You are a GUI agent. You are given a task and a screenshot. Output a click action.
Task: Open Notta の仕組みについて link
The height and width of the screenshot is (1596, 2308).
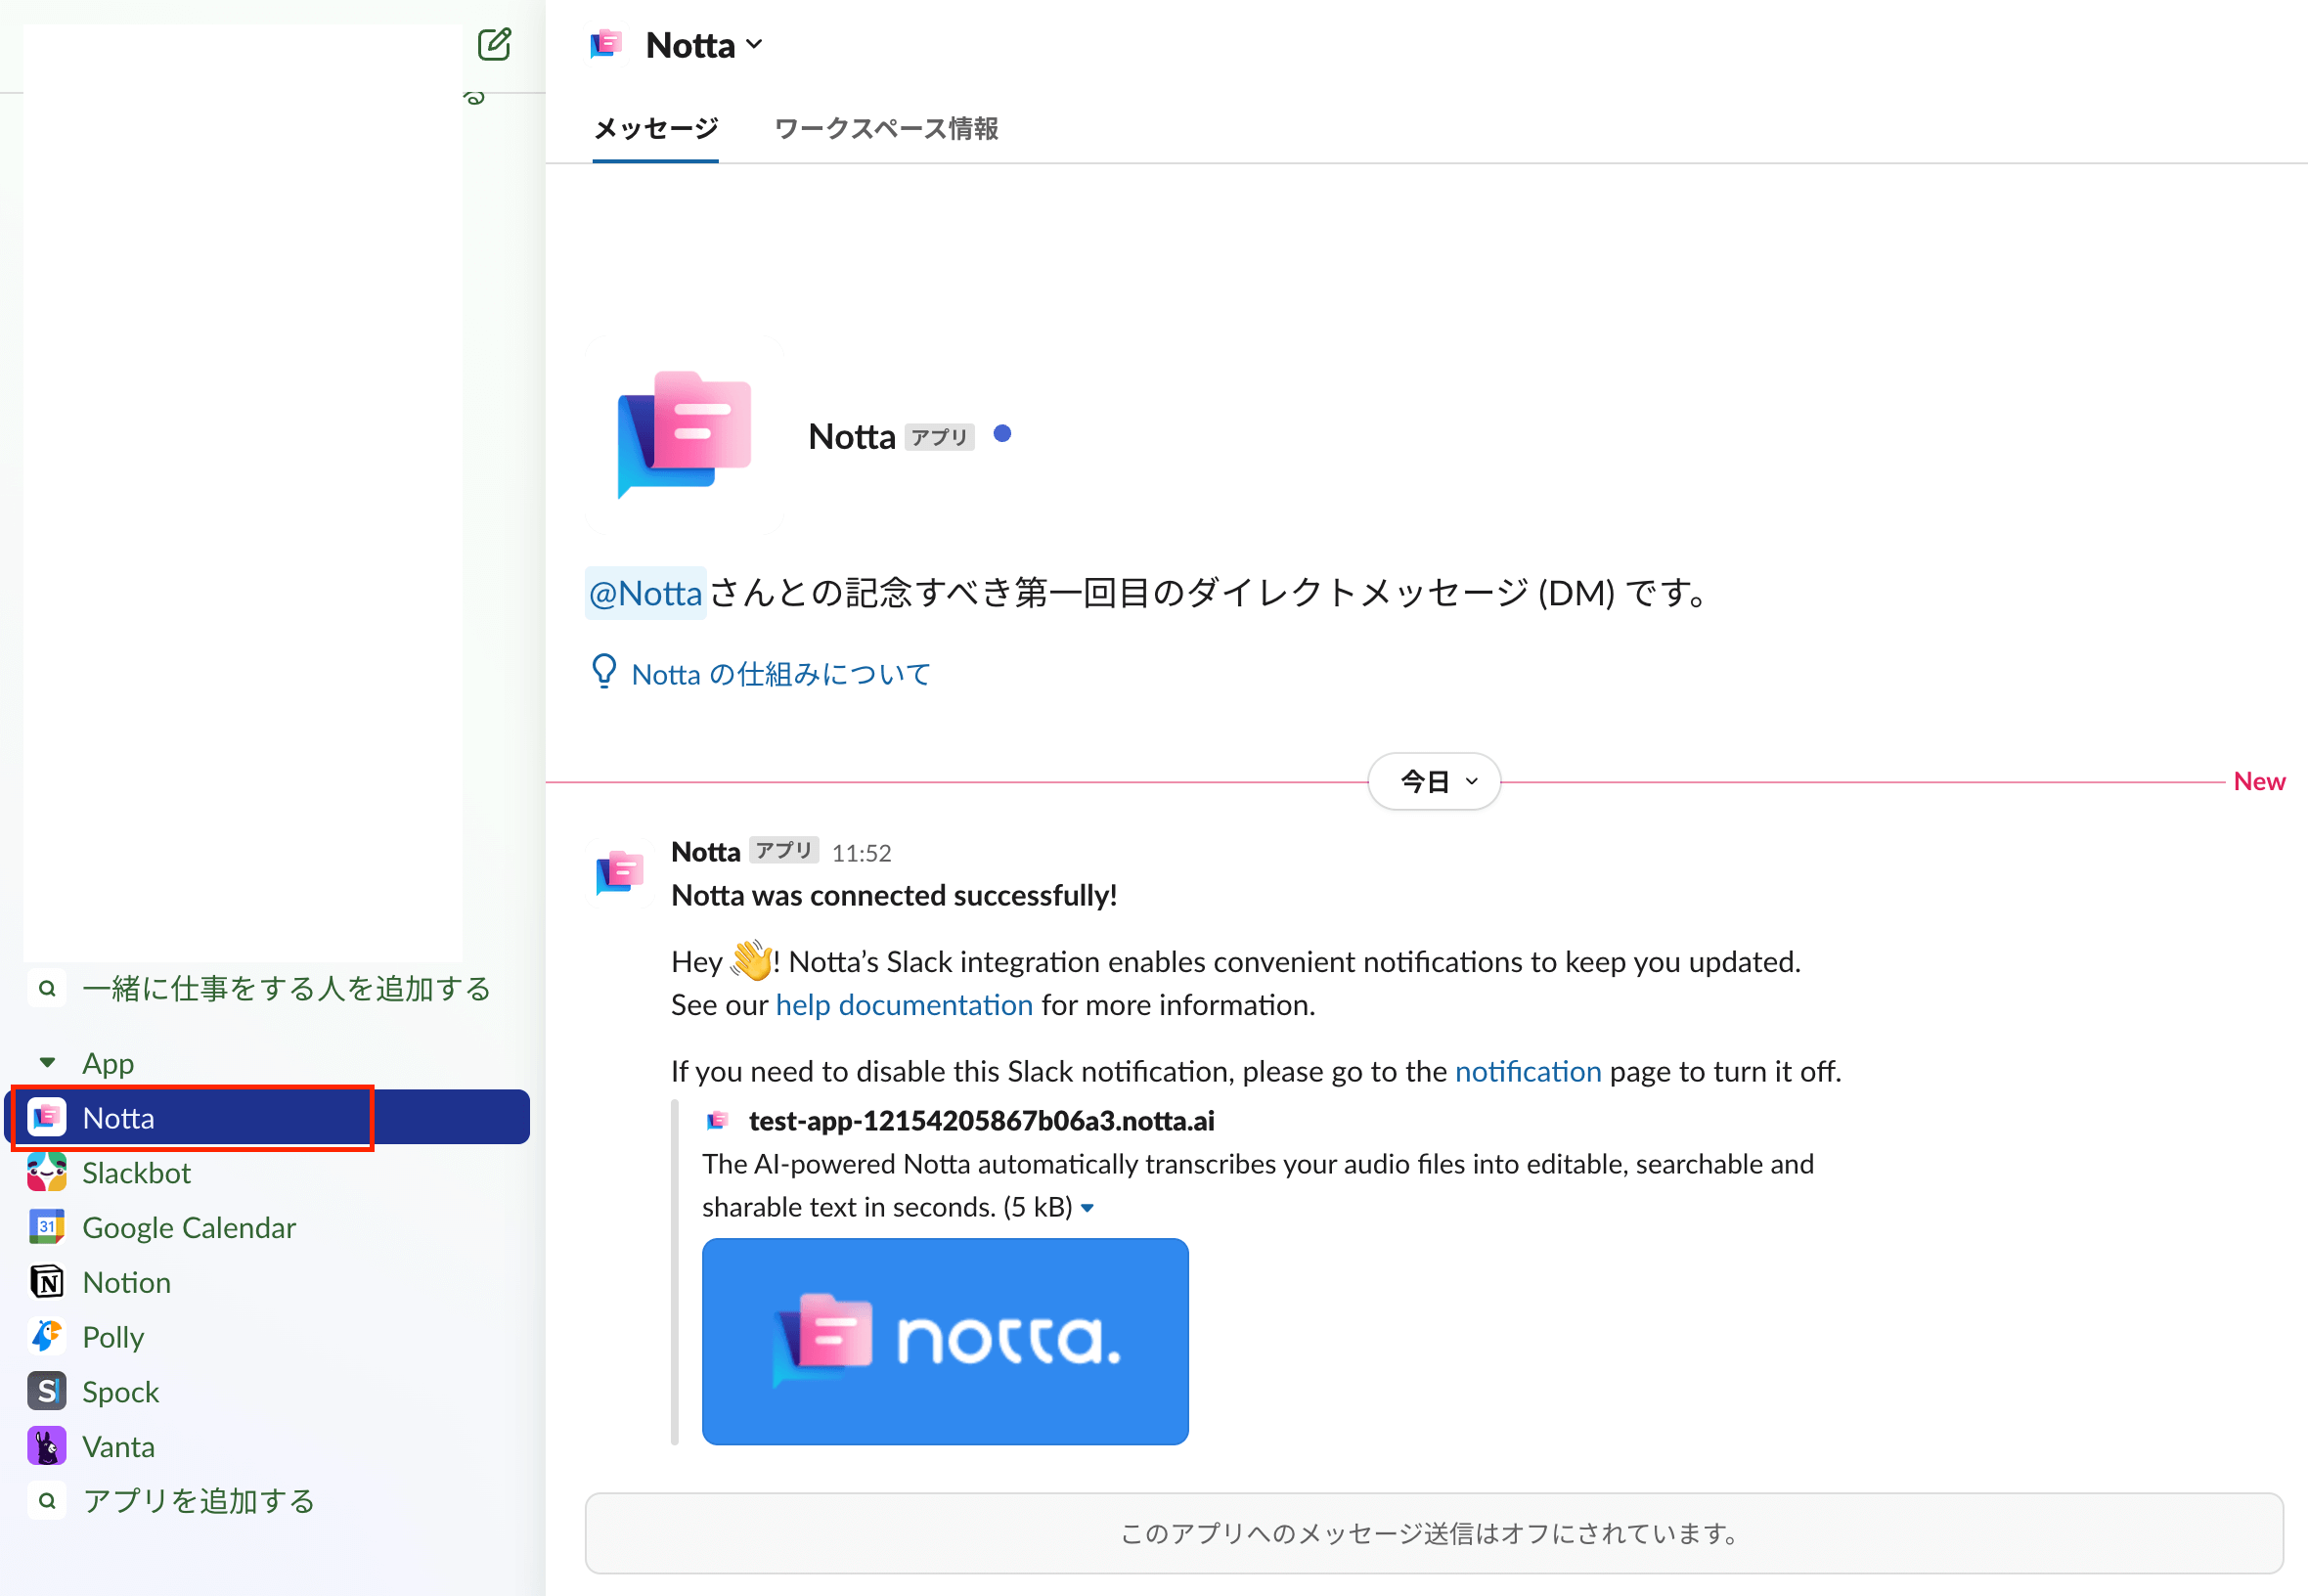[x=781, y=674]
